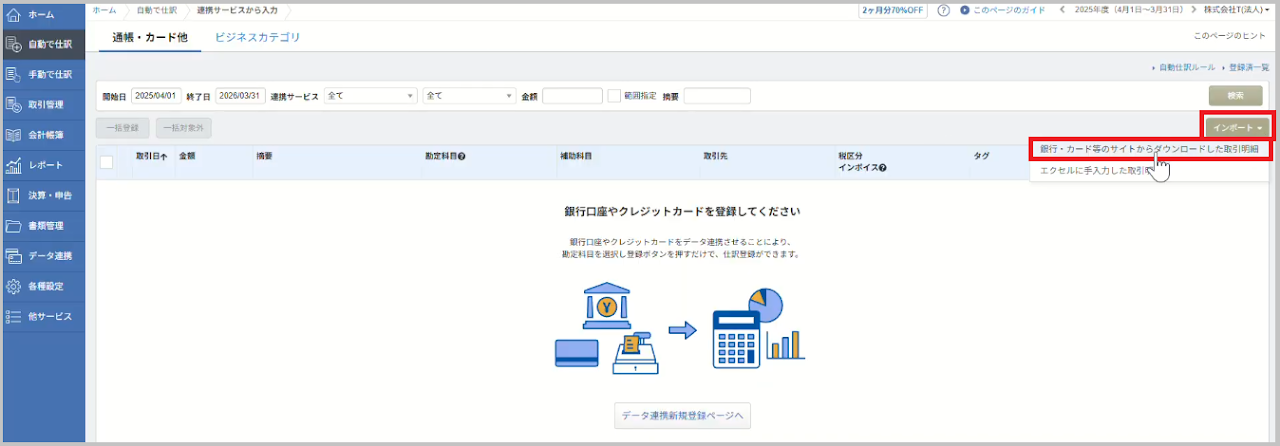This screenshot has width=1280, height=446.
Task: Open 会計帳簿 in the sidebar
Action: click(43, 134)
